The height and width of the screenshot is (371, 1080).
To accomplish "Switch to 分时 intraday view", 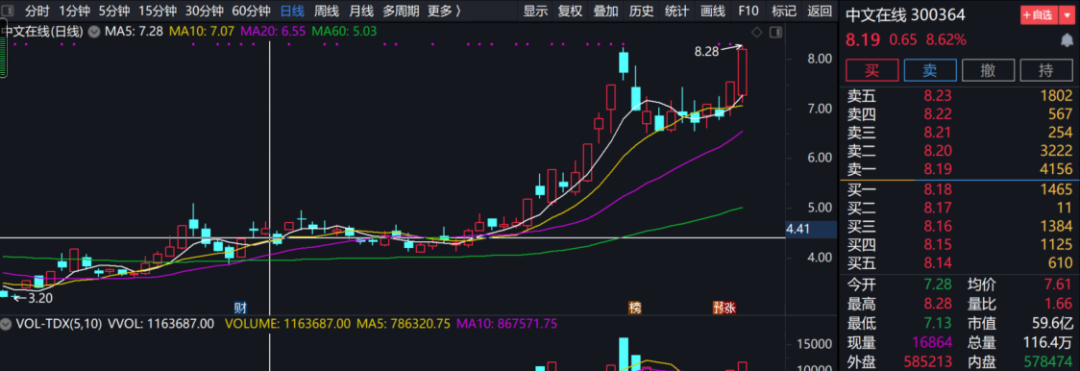I will point(37,11).
